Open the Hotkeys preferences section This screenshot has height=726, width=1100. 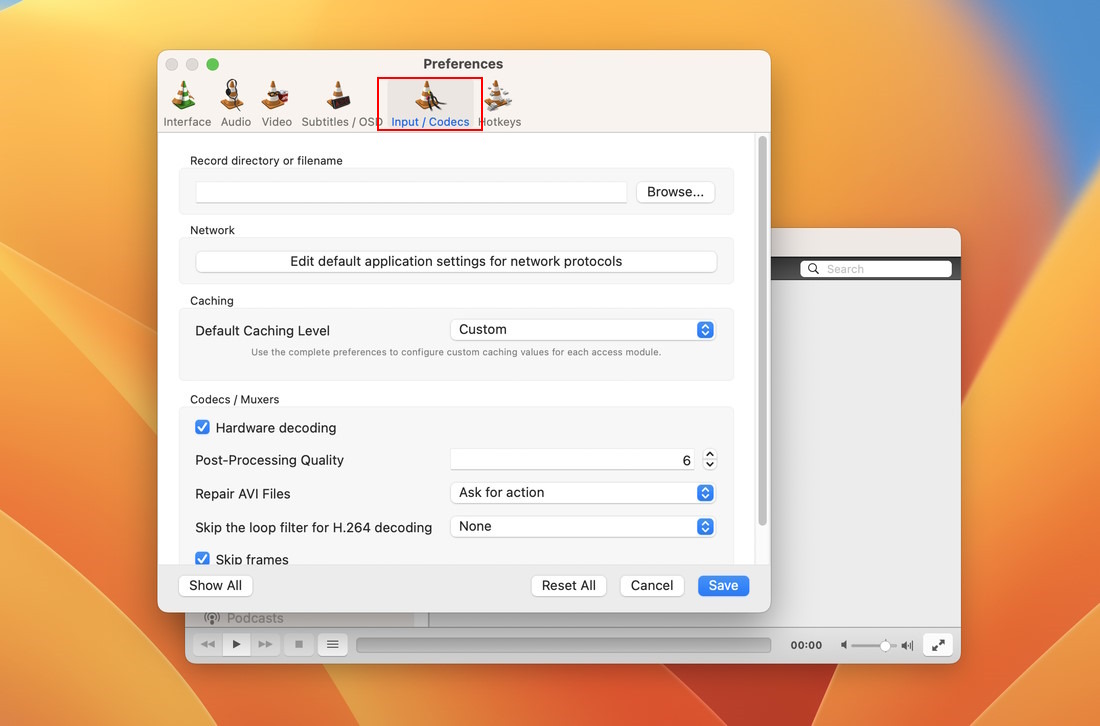pos(499,100)
